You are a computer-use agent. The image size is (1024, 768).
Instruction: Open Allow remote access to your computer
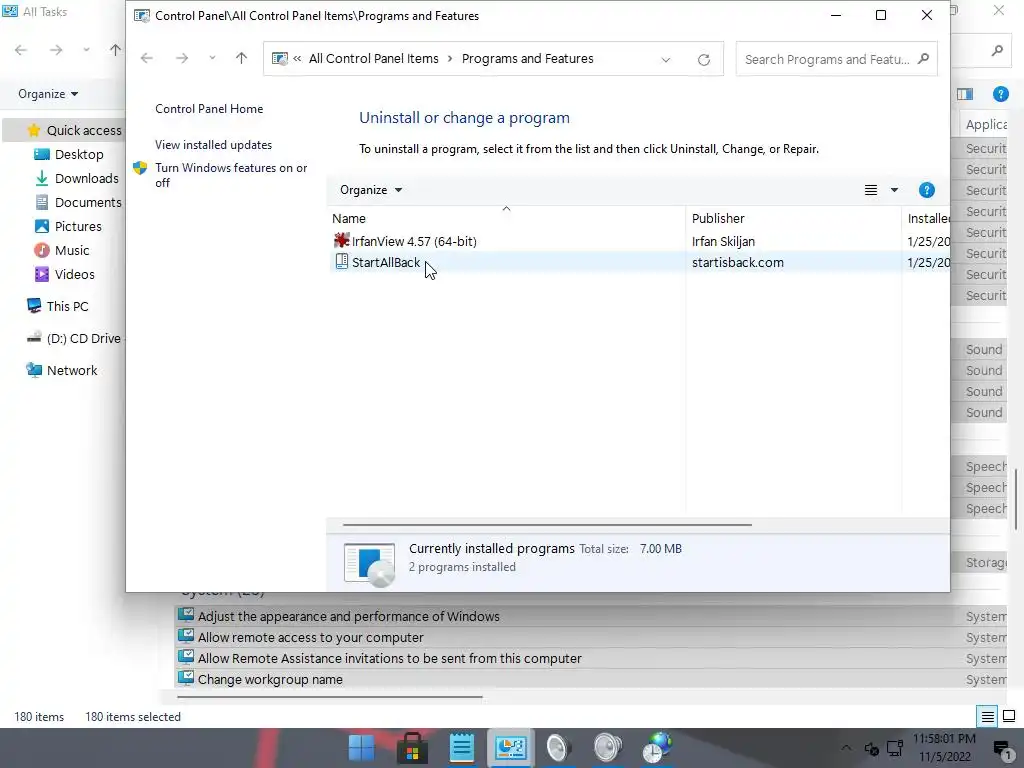[311, 637]
